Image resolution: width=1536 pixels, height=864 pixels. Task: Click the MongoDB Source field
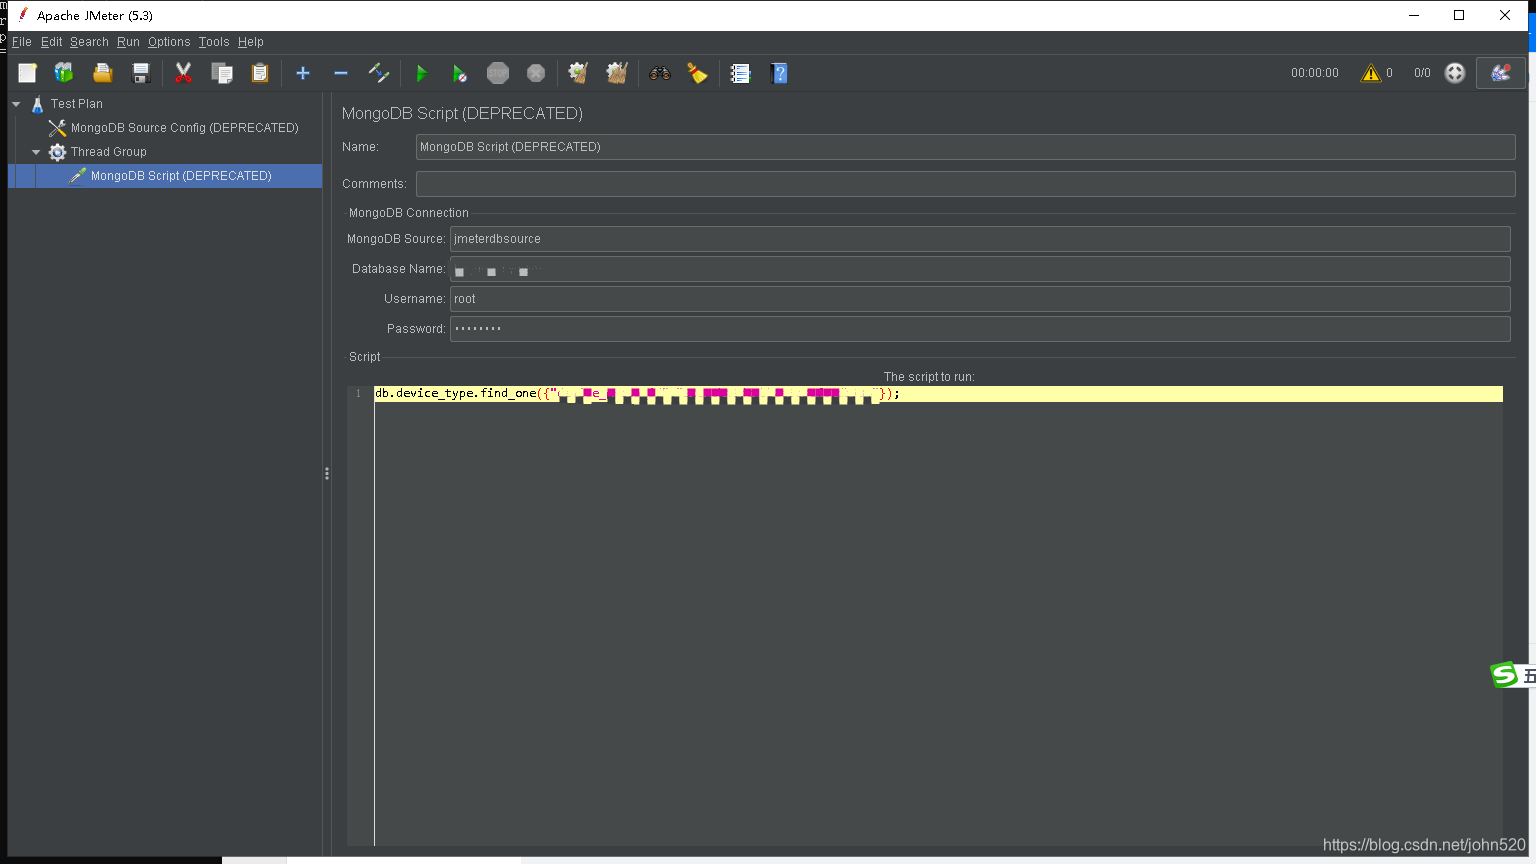click(980, 239)
